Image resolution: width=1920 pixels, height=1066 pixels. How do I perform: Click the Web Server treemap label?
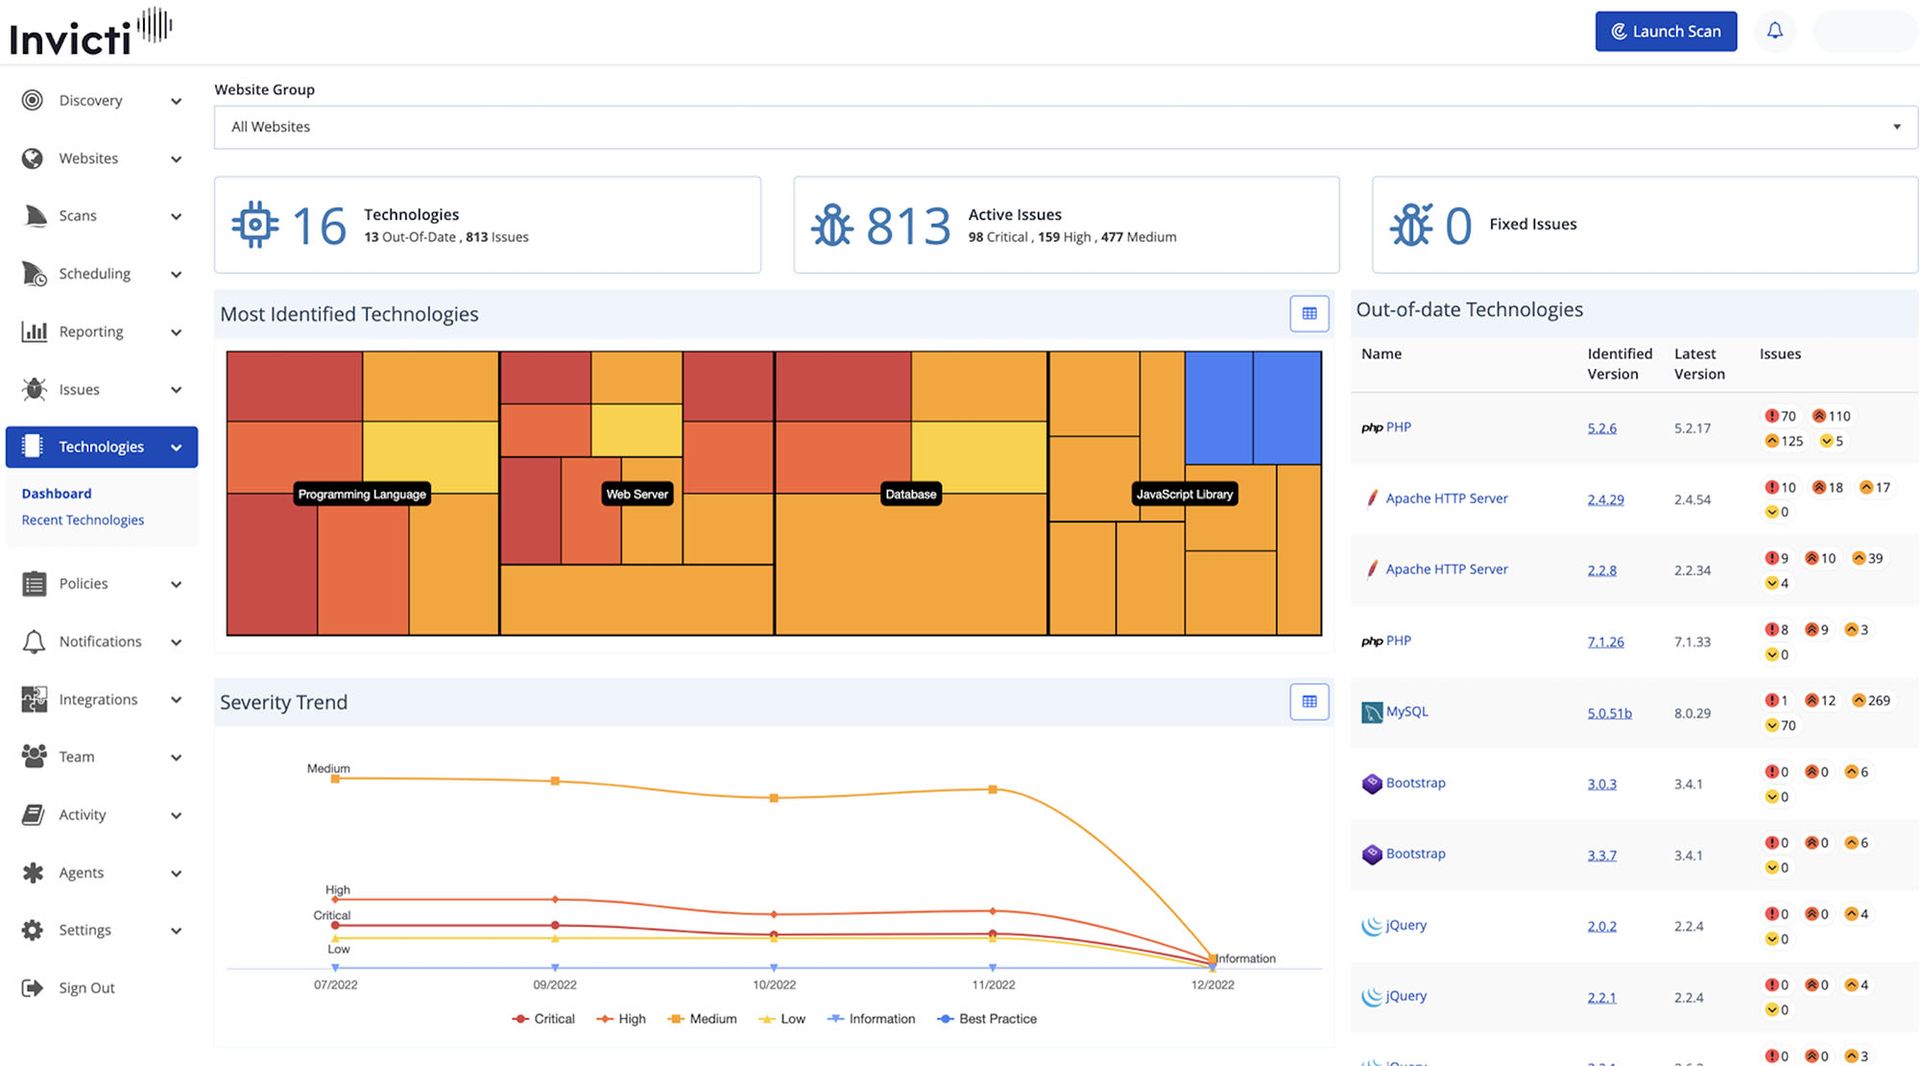click(637, 494)
